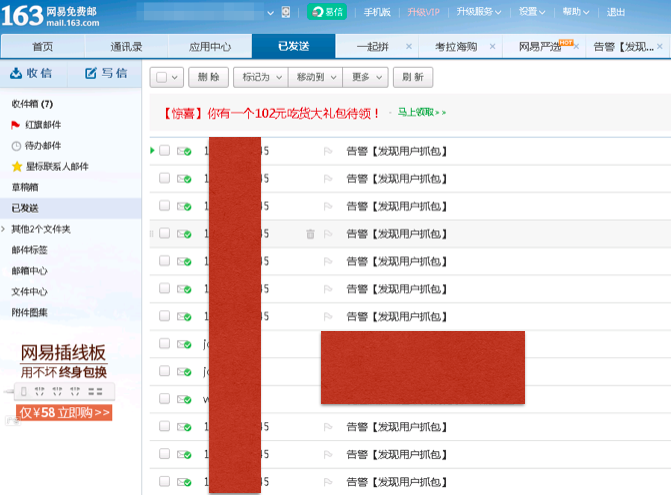Image resolution: width=671 pixels, height=495 pixels.
Task: Click the 写信 compose button
Action: [x=106, y=73]
